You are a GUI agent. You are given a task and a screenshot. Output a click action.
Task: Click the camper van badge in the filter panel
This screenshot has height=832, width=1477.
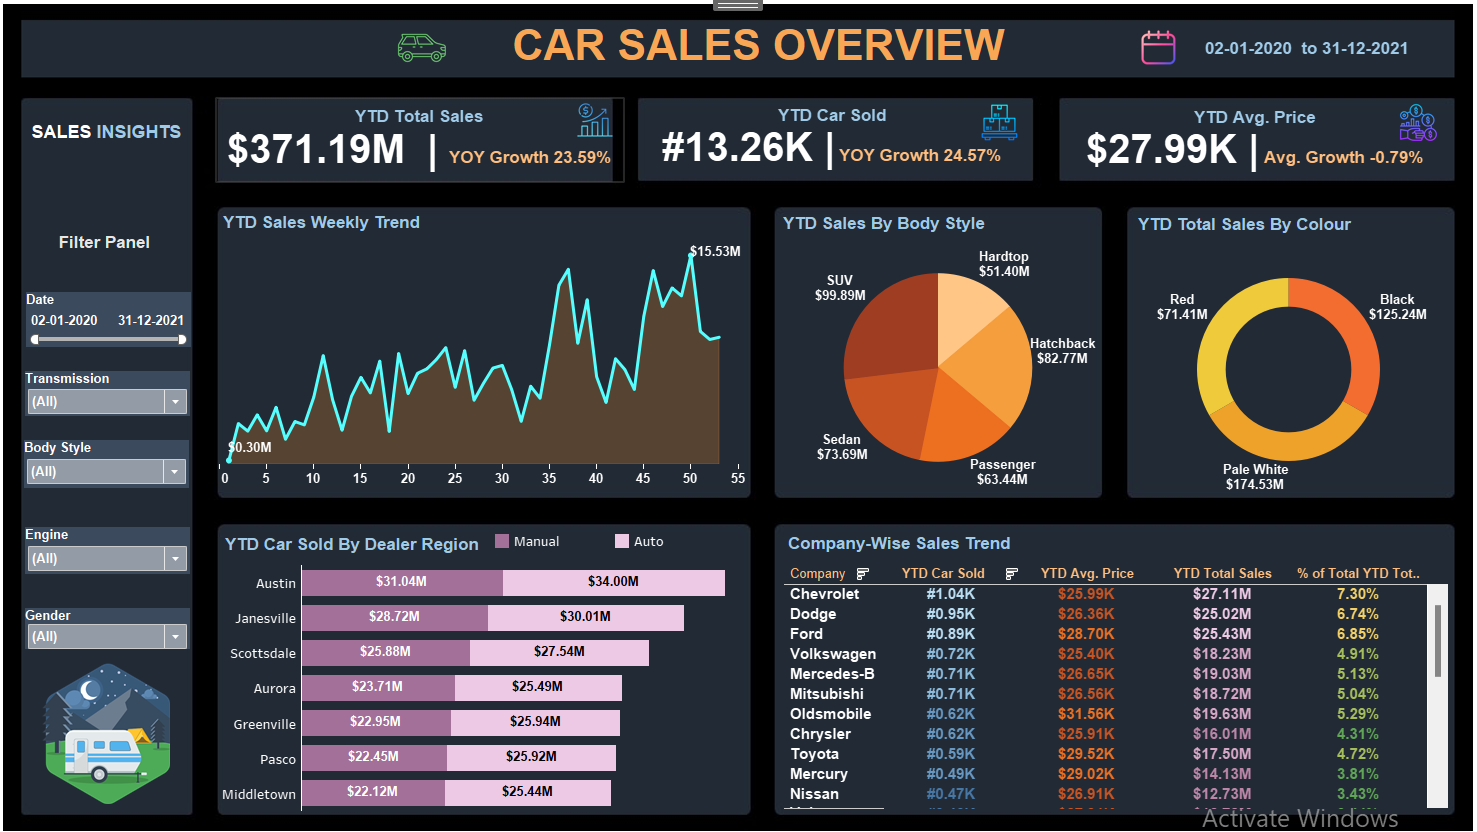coord(107,734)
